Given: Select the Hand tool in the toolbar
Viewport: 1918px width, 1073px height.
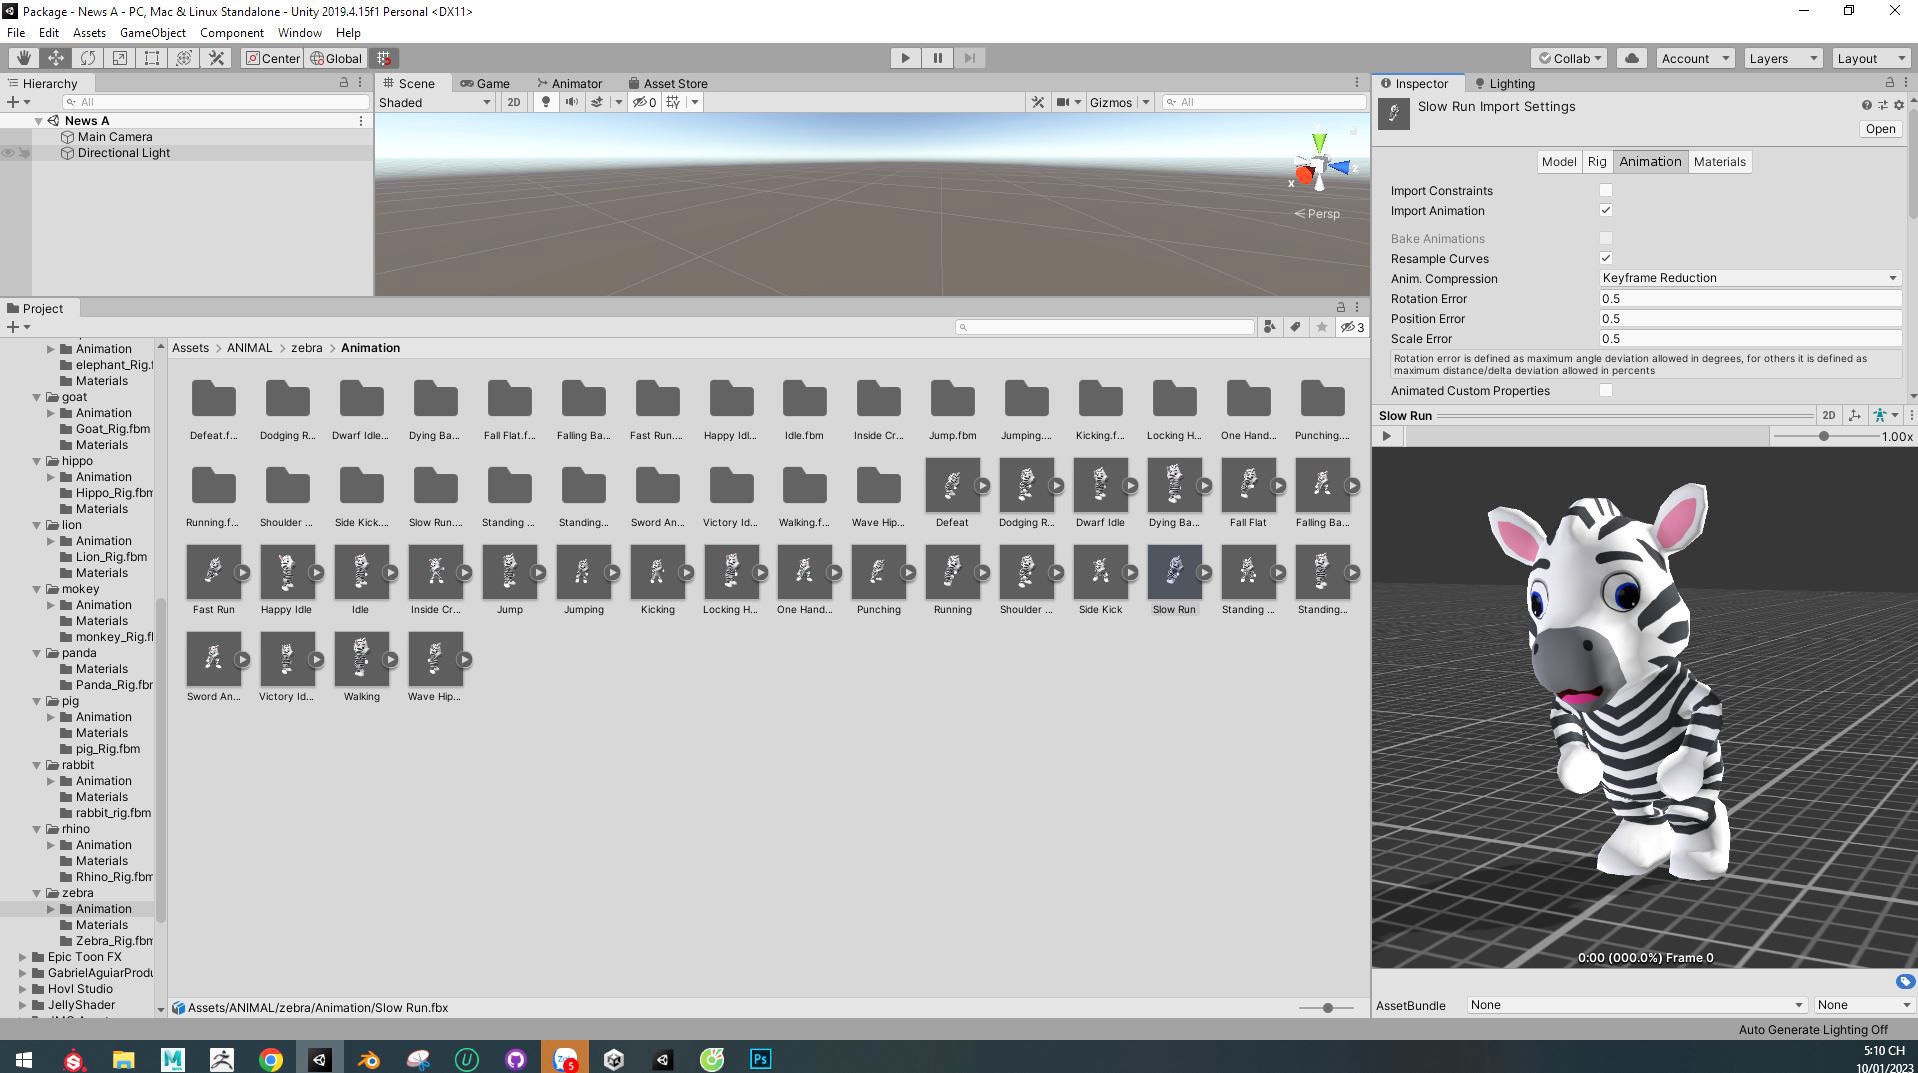Looking at the screenshot, I should (x=23, y=58).
